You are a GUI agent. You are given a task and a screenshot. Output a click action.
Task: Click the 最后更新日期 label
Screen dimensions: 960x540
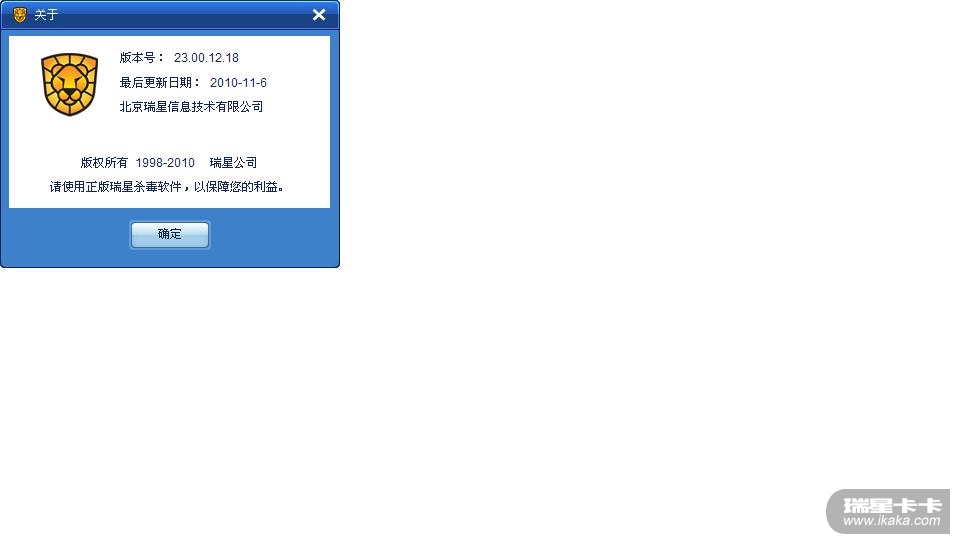pyautogui.click(x=159, y=83)
